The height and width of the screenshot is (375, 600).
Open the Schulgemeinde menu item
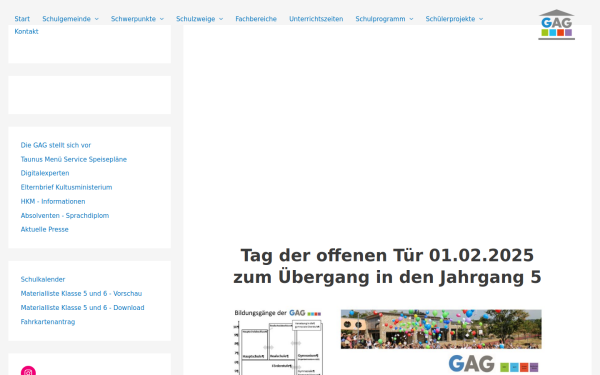(66, 19)
